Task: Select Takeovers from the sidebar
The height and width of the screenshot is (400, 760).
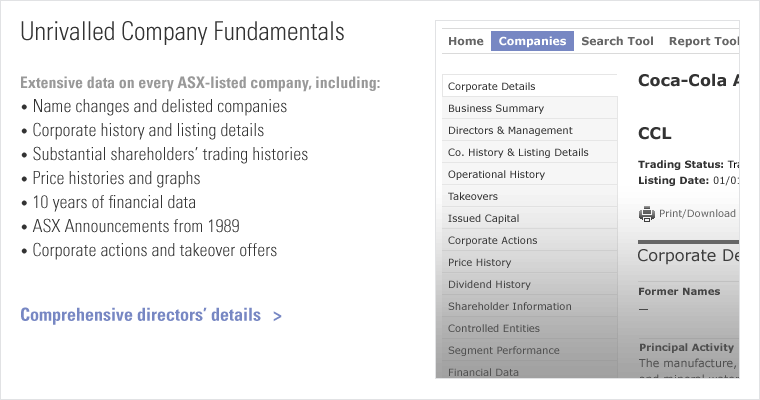Action: [473, 197]
